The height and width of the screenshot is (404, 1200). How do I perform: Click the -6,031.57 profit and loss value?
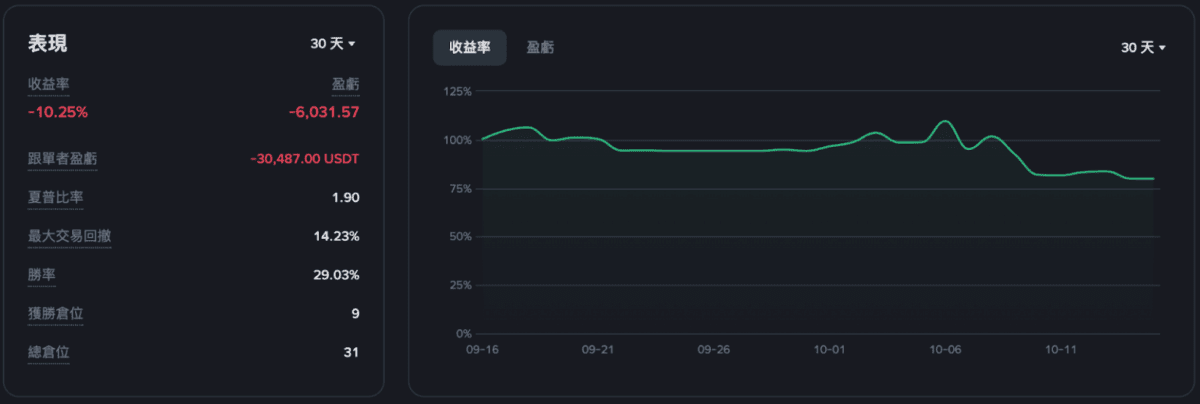pyautogui.click(x=323, y=112)
